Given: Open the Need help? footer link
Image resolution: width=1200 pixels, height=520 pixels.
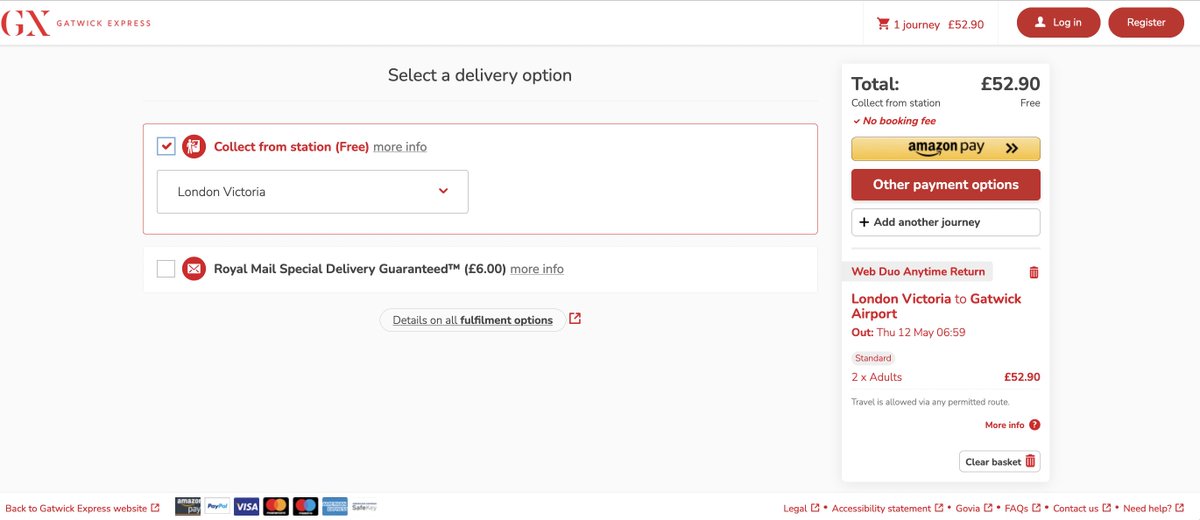Looking at the screenshot, I should pos(1153,508).
